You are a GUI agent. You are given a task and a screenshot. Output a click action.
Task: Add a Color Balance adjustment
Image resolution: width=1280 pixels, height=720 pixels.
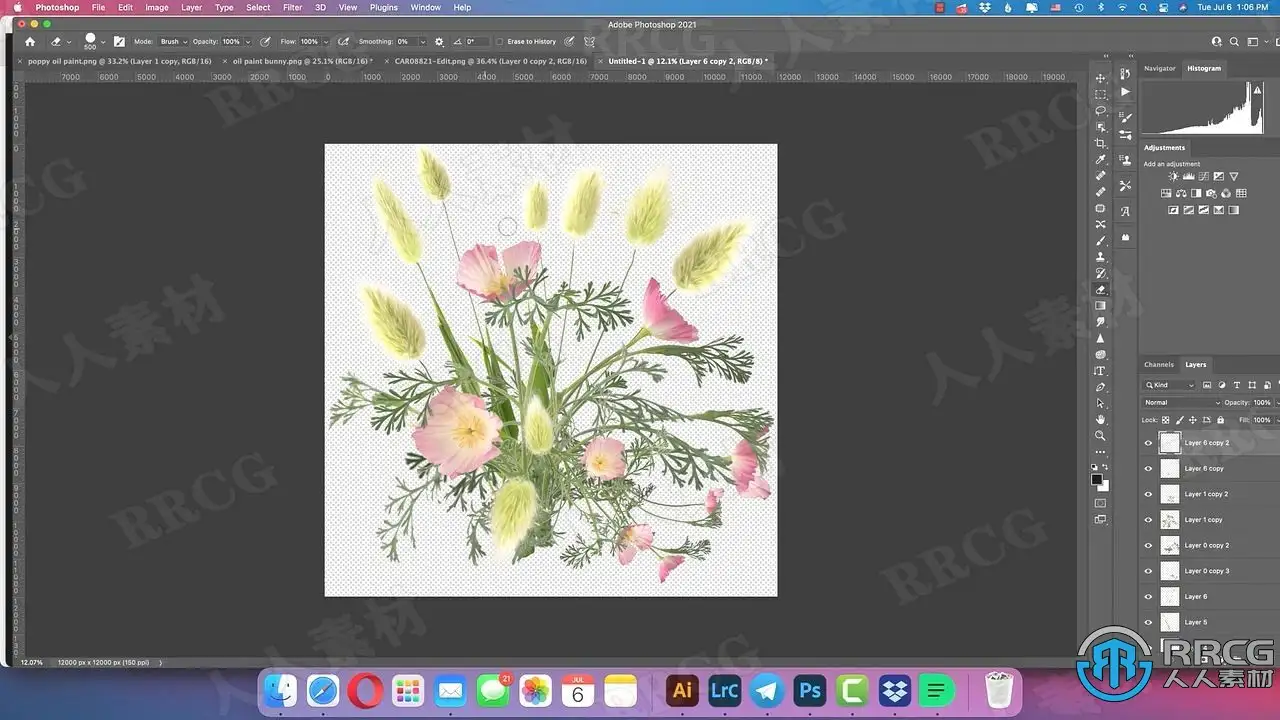pyautogui.click(x=1181, y=193)
